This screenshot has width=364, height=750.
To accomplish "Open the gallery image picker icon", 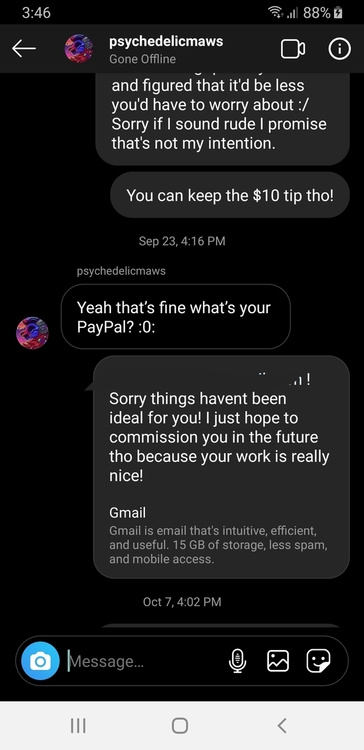I will coord(278,661).
